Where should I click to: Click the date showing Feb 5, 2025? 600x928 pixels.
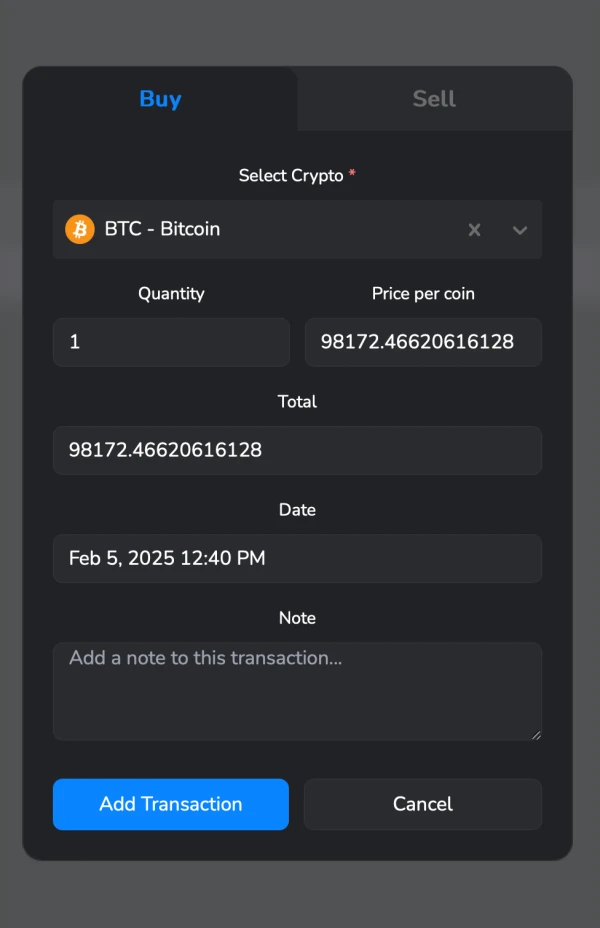coord(166,558)
